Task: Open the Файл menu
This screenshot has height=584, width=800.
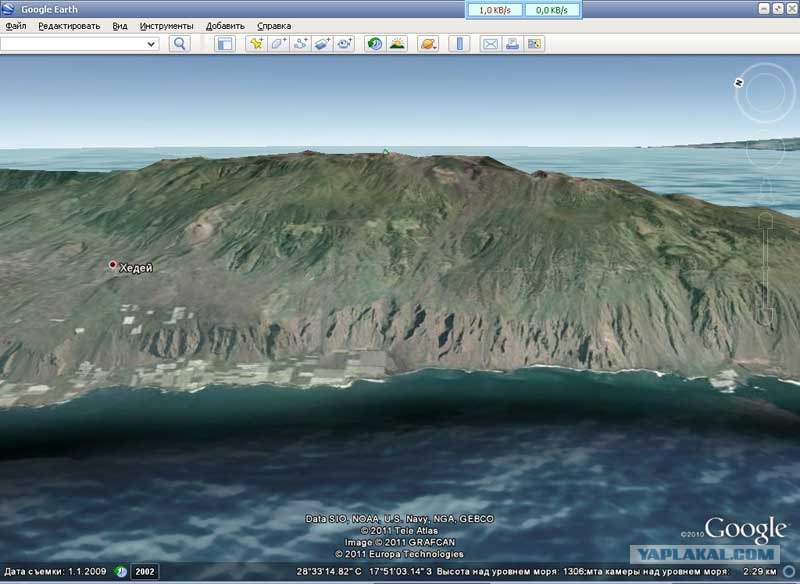Action: [x=16, y=26]
